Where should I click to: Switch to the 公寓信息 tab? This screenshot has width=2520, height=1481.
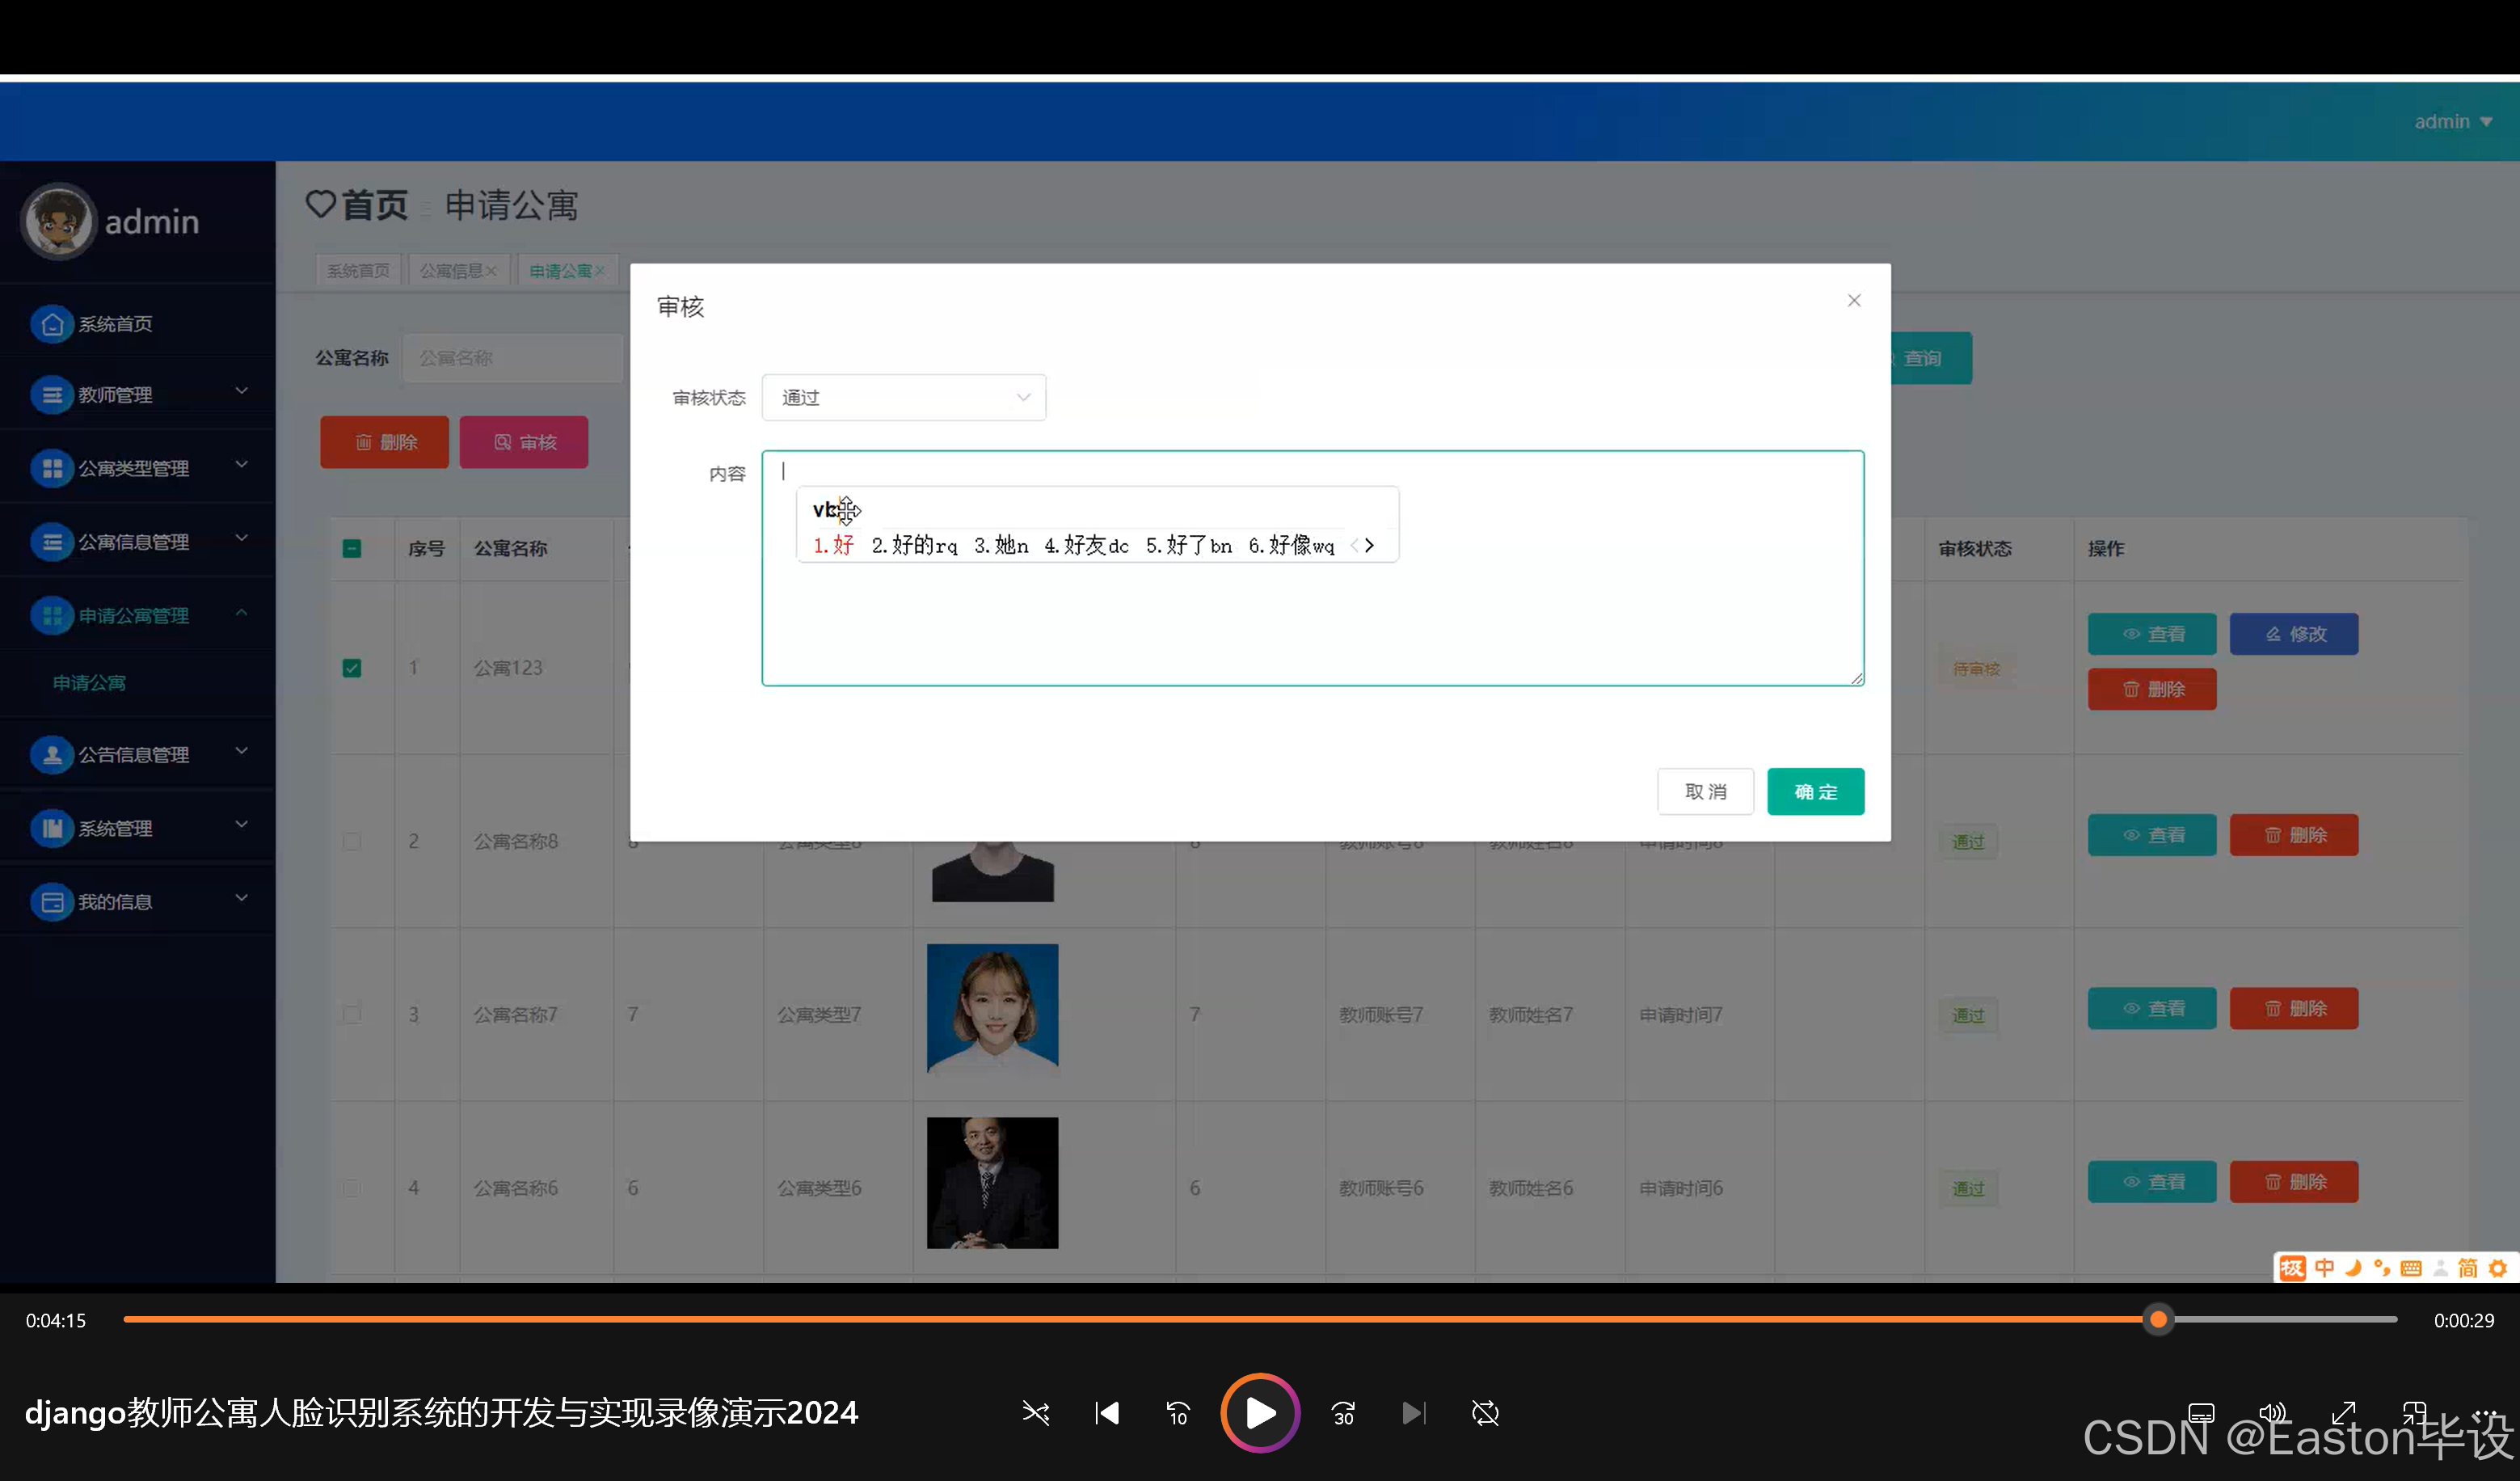click(458, 271)
